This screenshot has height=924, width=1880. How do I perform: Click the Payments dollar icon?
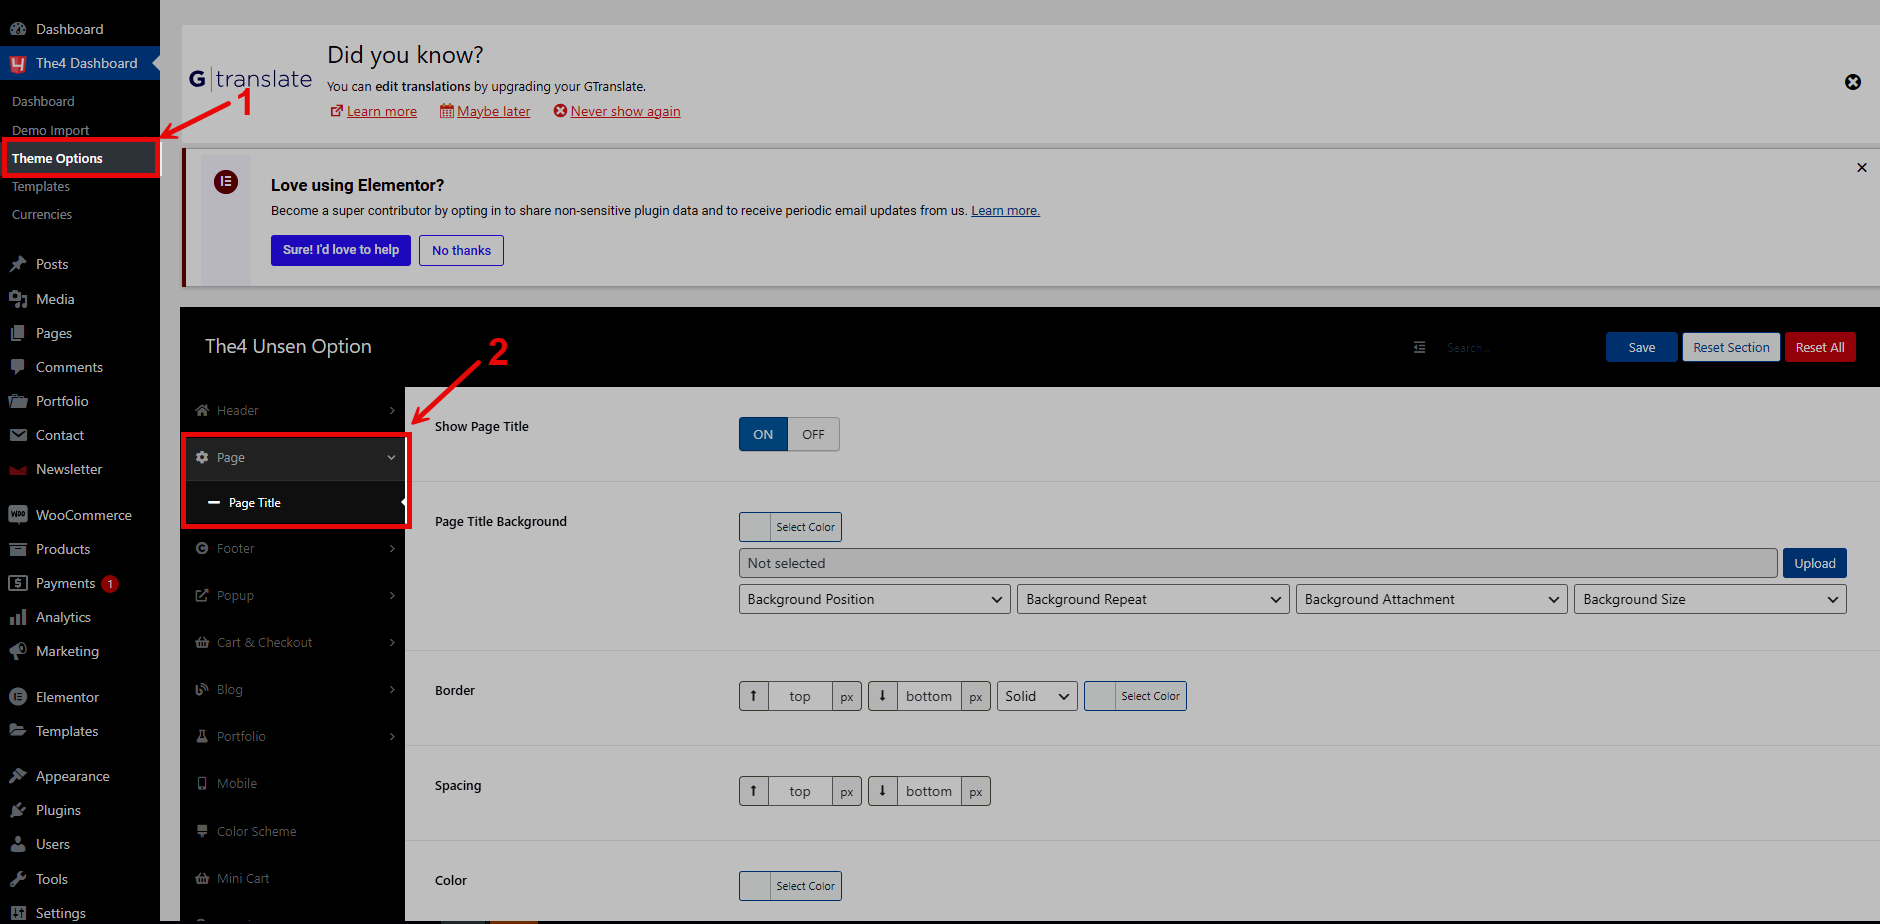coord(18,583)
